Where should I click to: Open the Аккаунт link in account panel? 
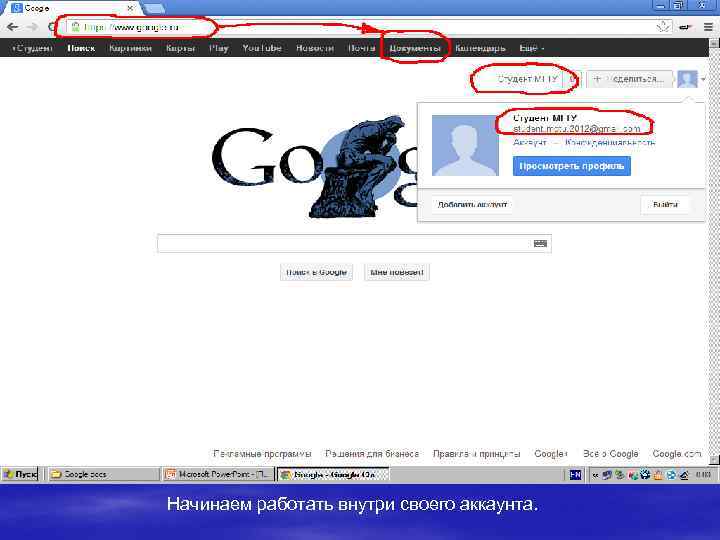coord(530,142)
